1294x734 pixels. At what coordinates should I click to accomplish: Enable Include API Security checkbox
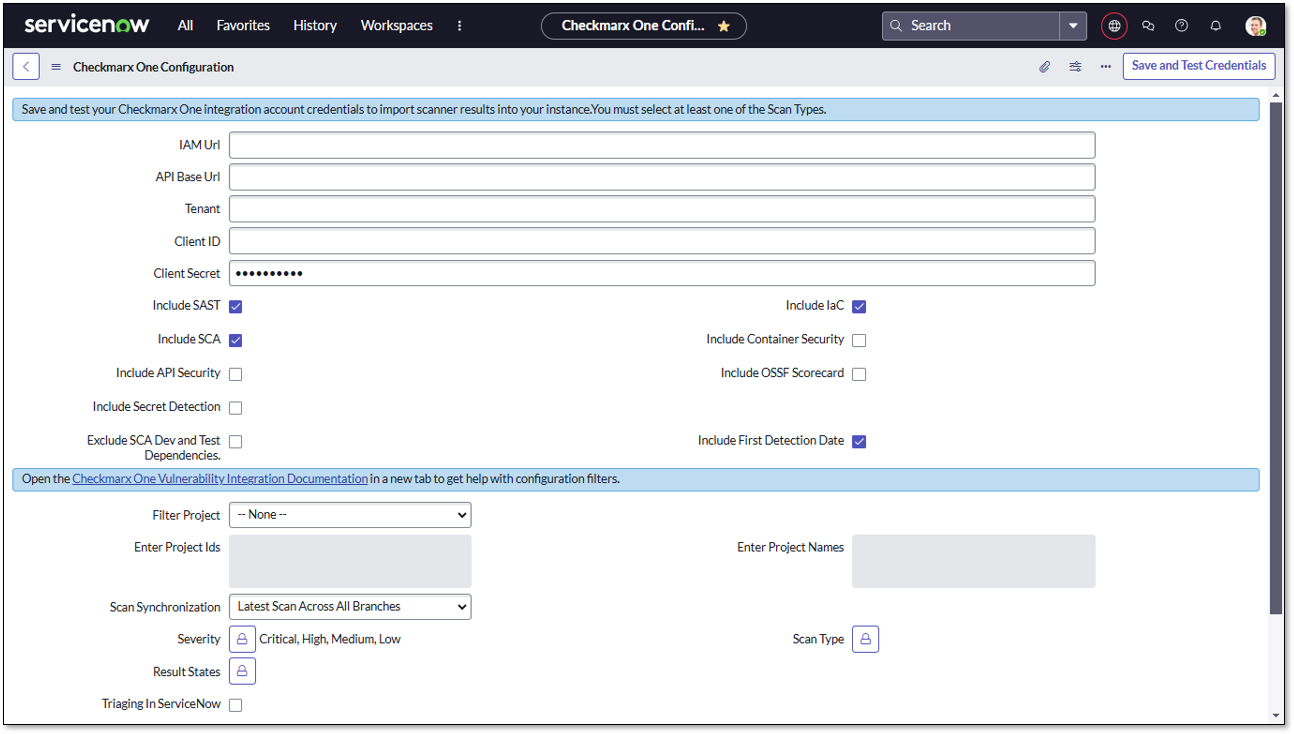[x=236, y=374]
